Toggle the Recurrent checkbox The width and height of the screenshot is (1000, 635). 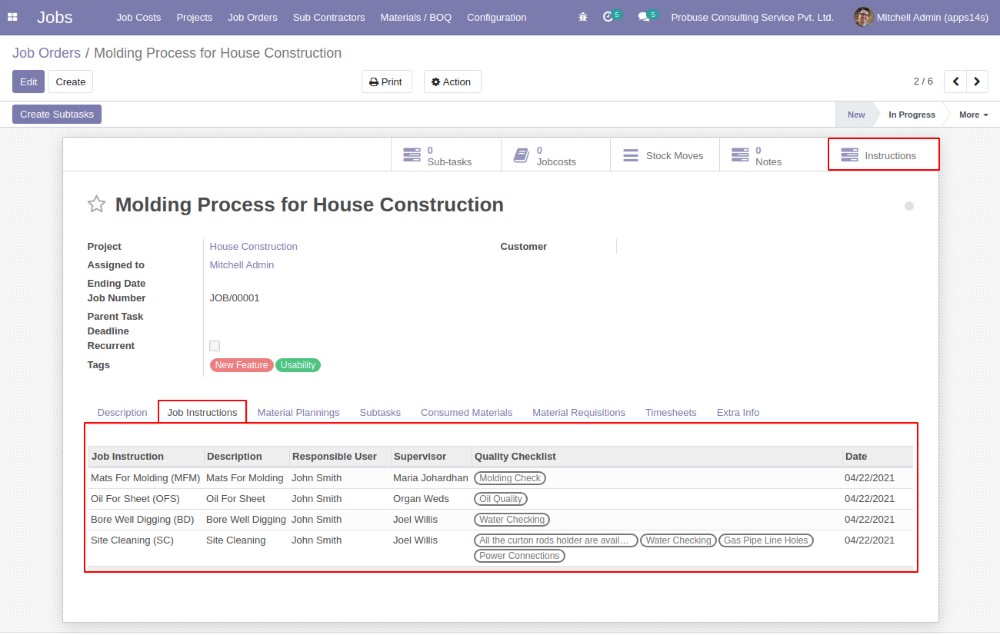tap(214, 346)
